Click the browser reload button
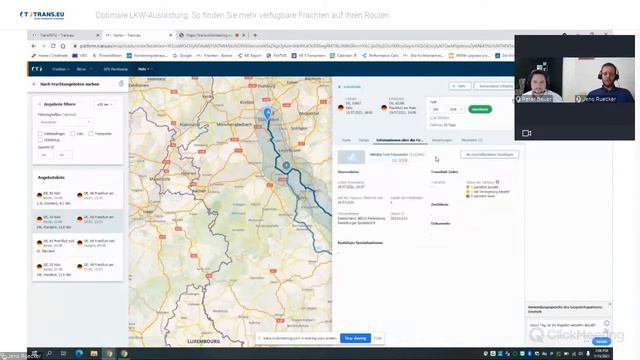Screen dimensions: 640x360 click(53, 46)
